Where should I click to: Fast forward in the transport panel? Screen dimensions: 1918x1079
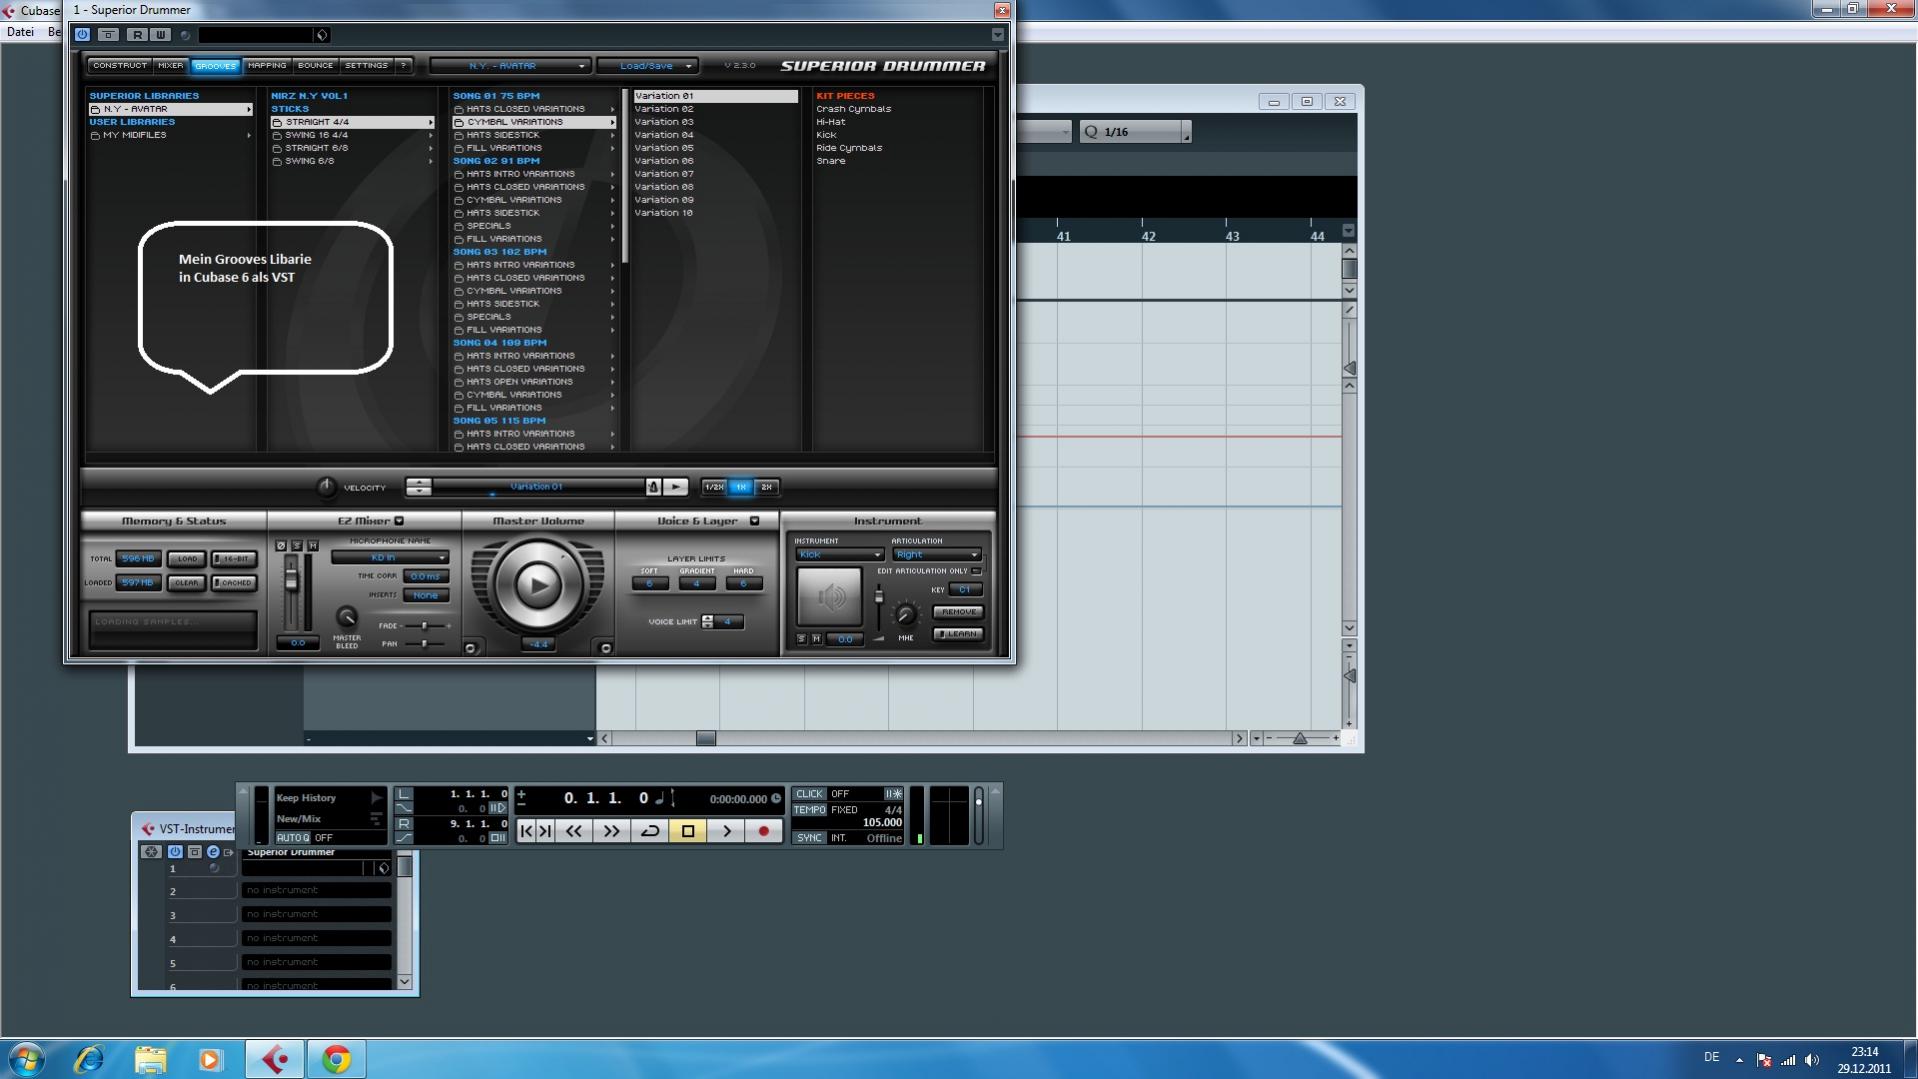coord(611,831)
